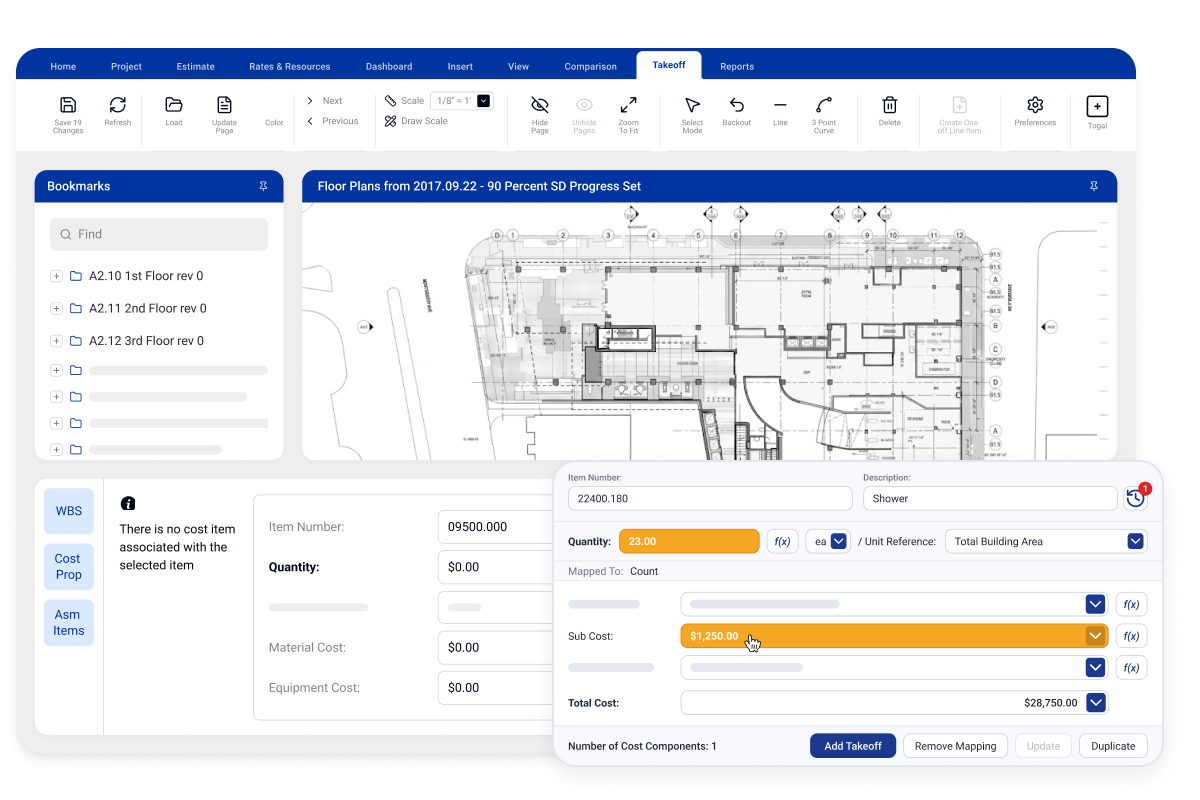Click Item Number field 09500.000

[495, 527]
